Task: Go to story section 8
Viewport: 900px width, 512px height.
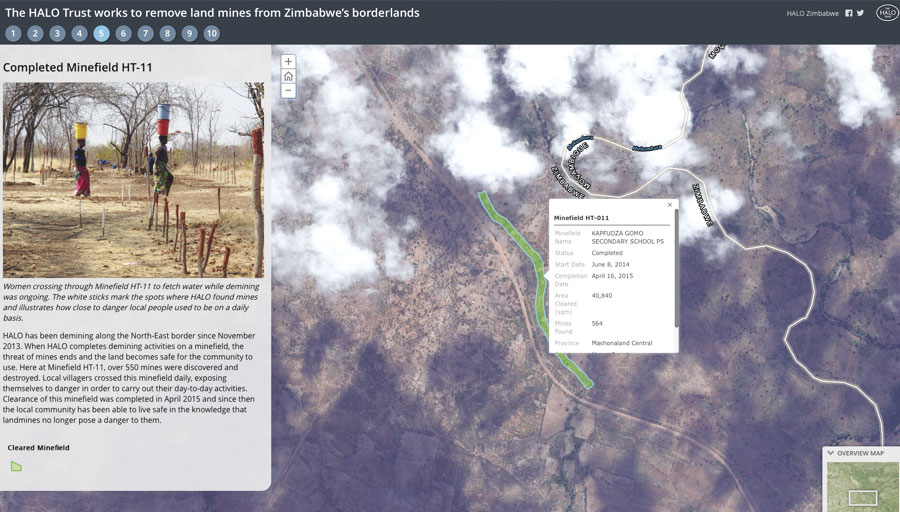Action: pos(167,33)
